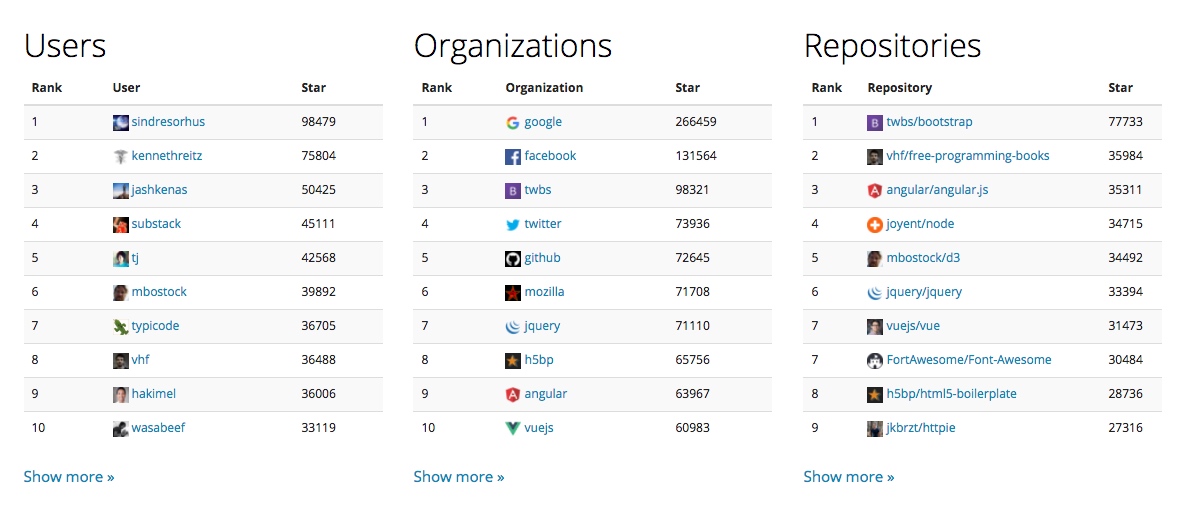Screen dimensions: 1201x526
Task: Visit joyent/node repository link
Action: (921, 224)
